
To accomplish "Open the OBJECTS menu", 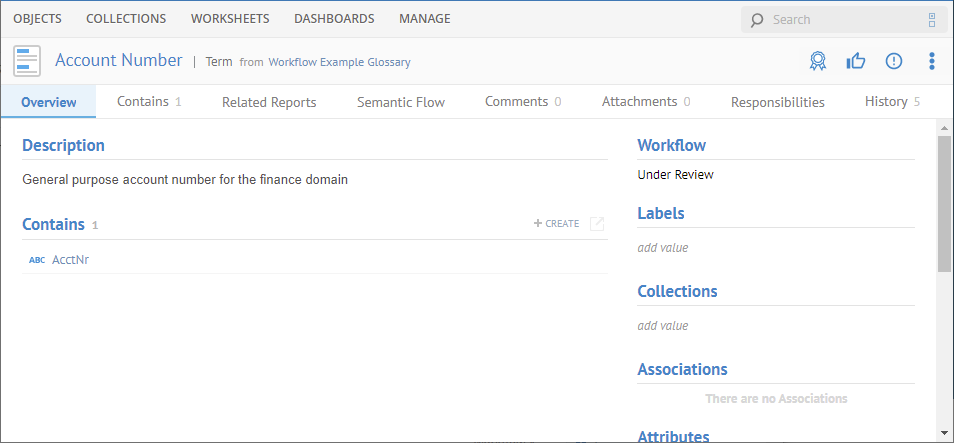I will pos(37,18).
